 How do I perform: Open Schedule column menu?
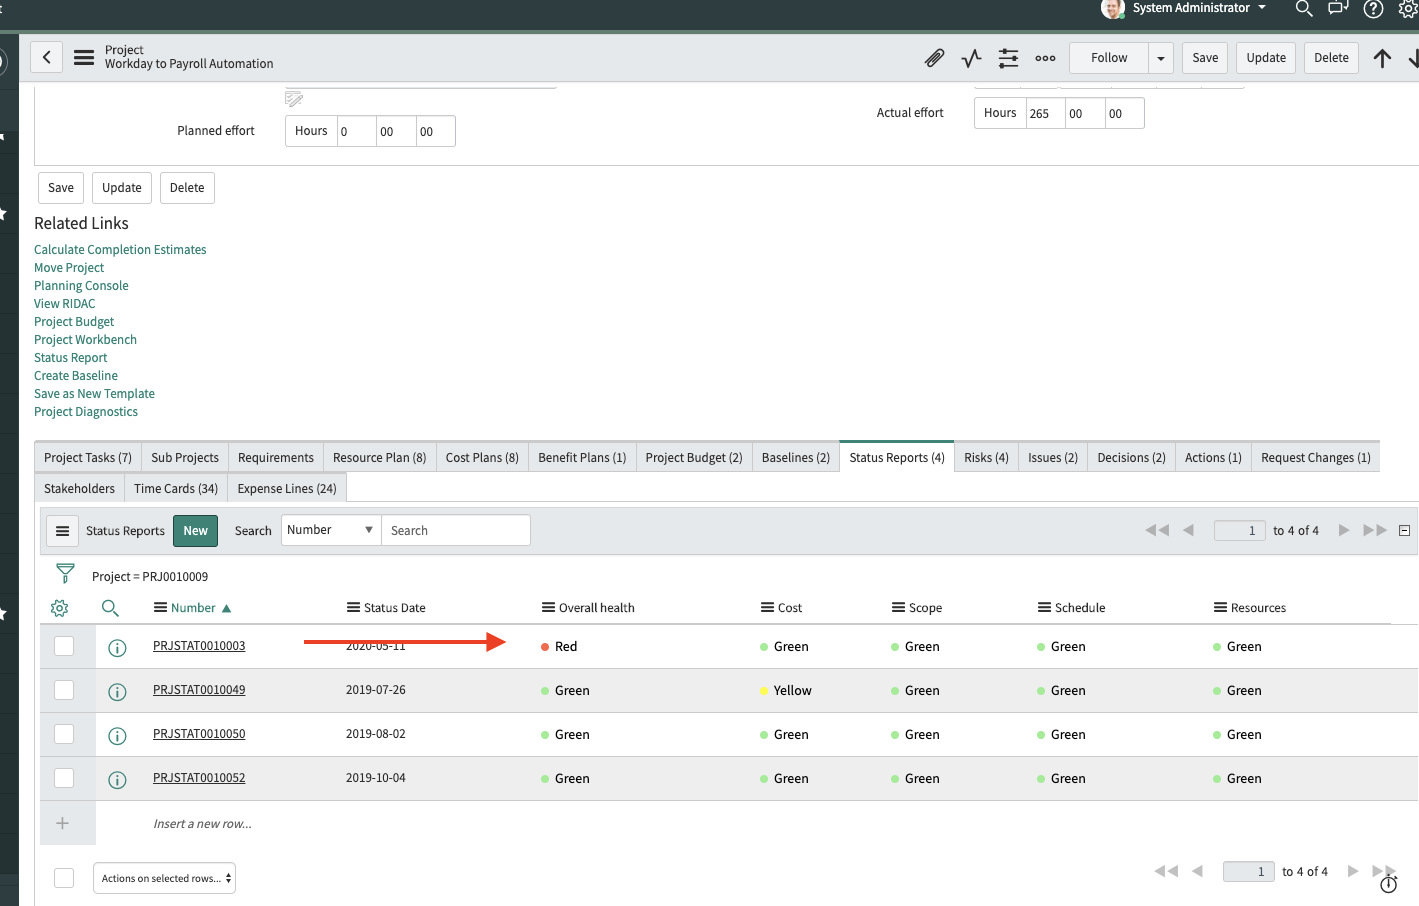pos(1044,608)
